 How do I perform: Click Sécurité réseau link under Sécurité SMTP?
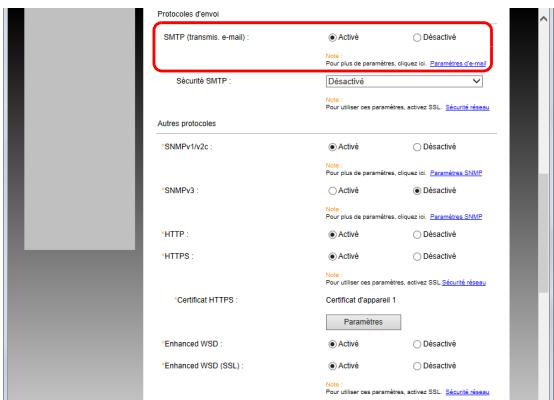point(467,107)
